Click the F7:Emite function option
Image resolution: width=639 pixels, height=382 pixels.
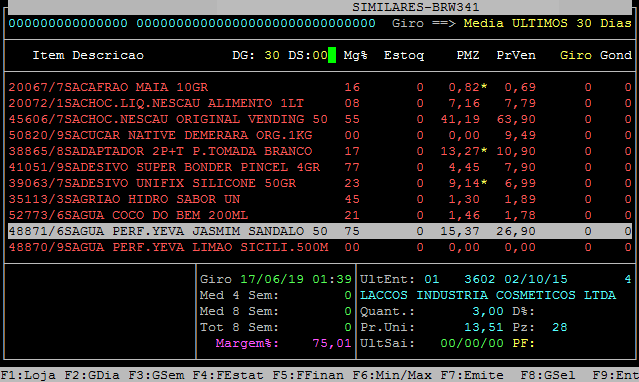[472, 375]
